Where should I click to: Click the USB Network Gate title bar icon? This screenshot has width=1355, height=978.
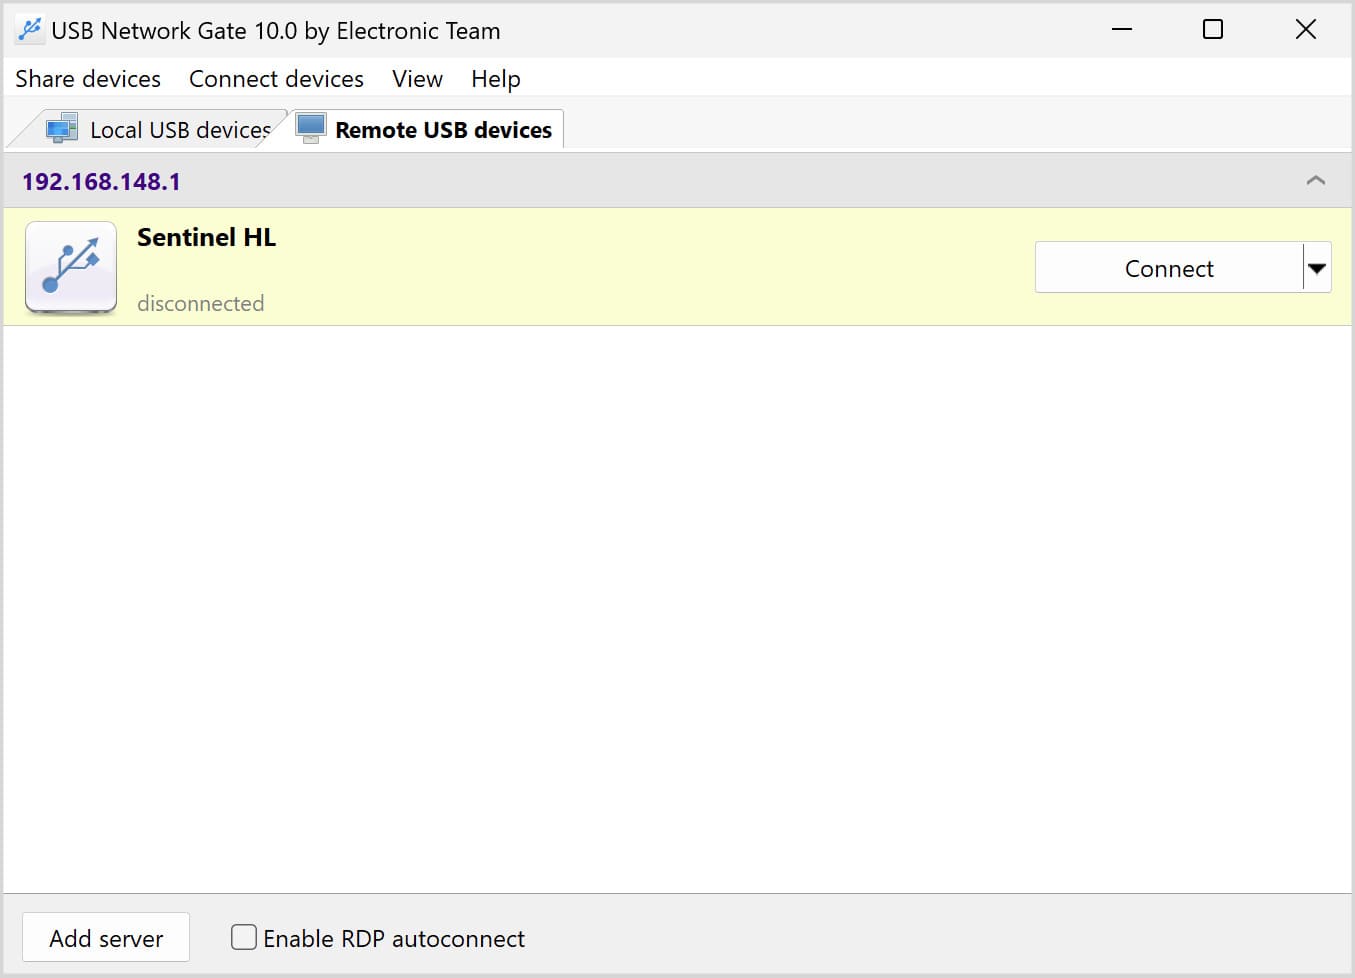(x=30, y=30)
